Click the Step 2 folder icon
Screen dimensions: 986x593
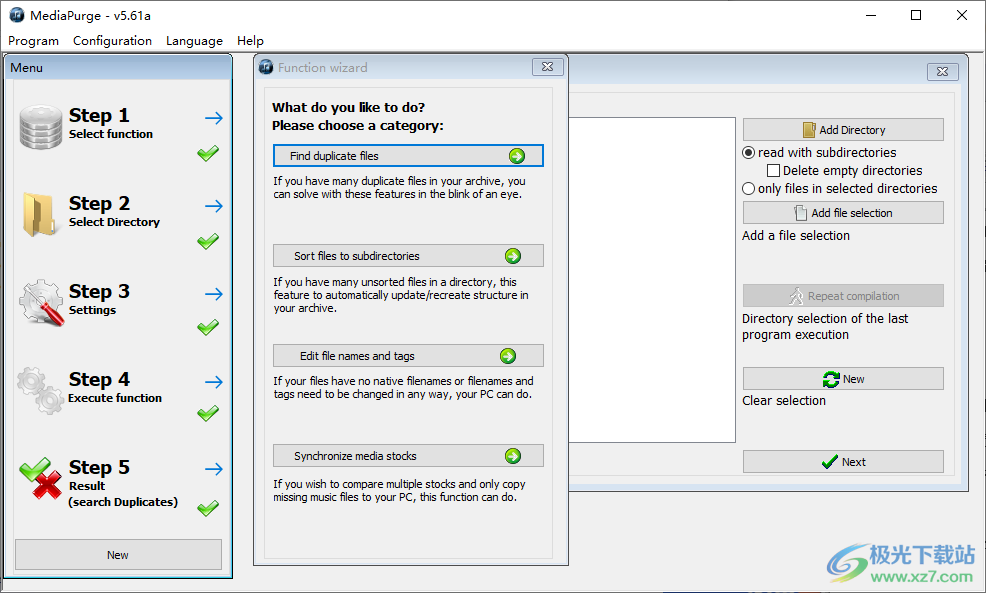[x=39, y=213]
